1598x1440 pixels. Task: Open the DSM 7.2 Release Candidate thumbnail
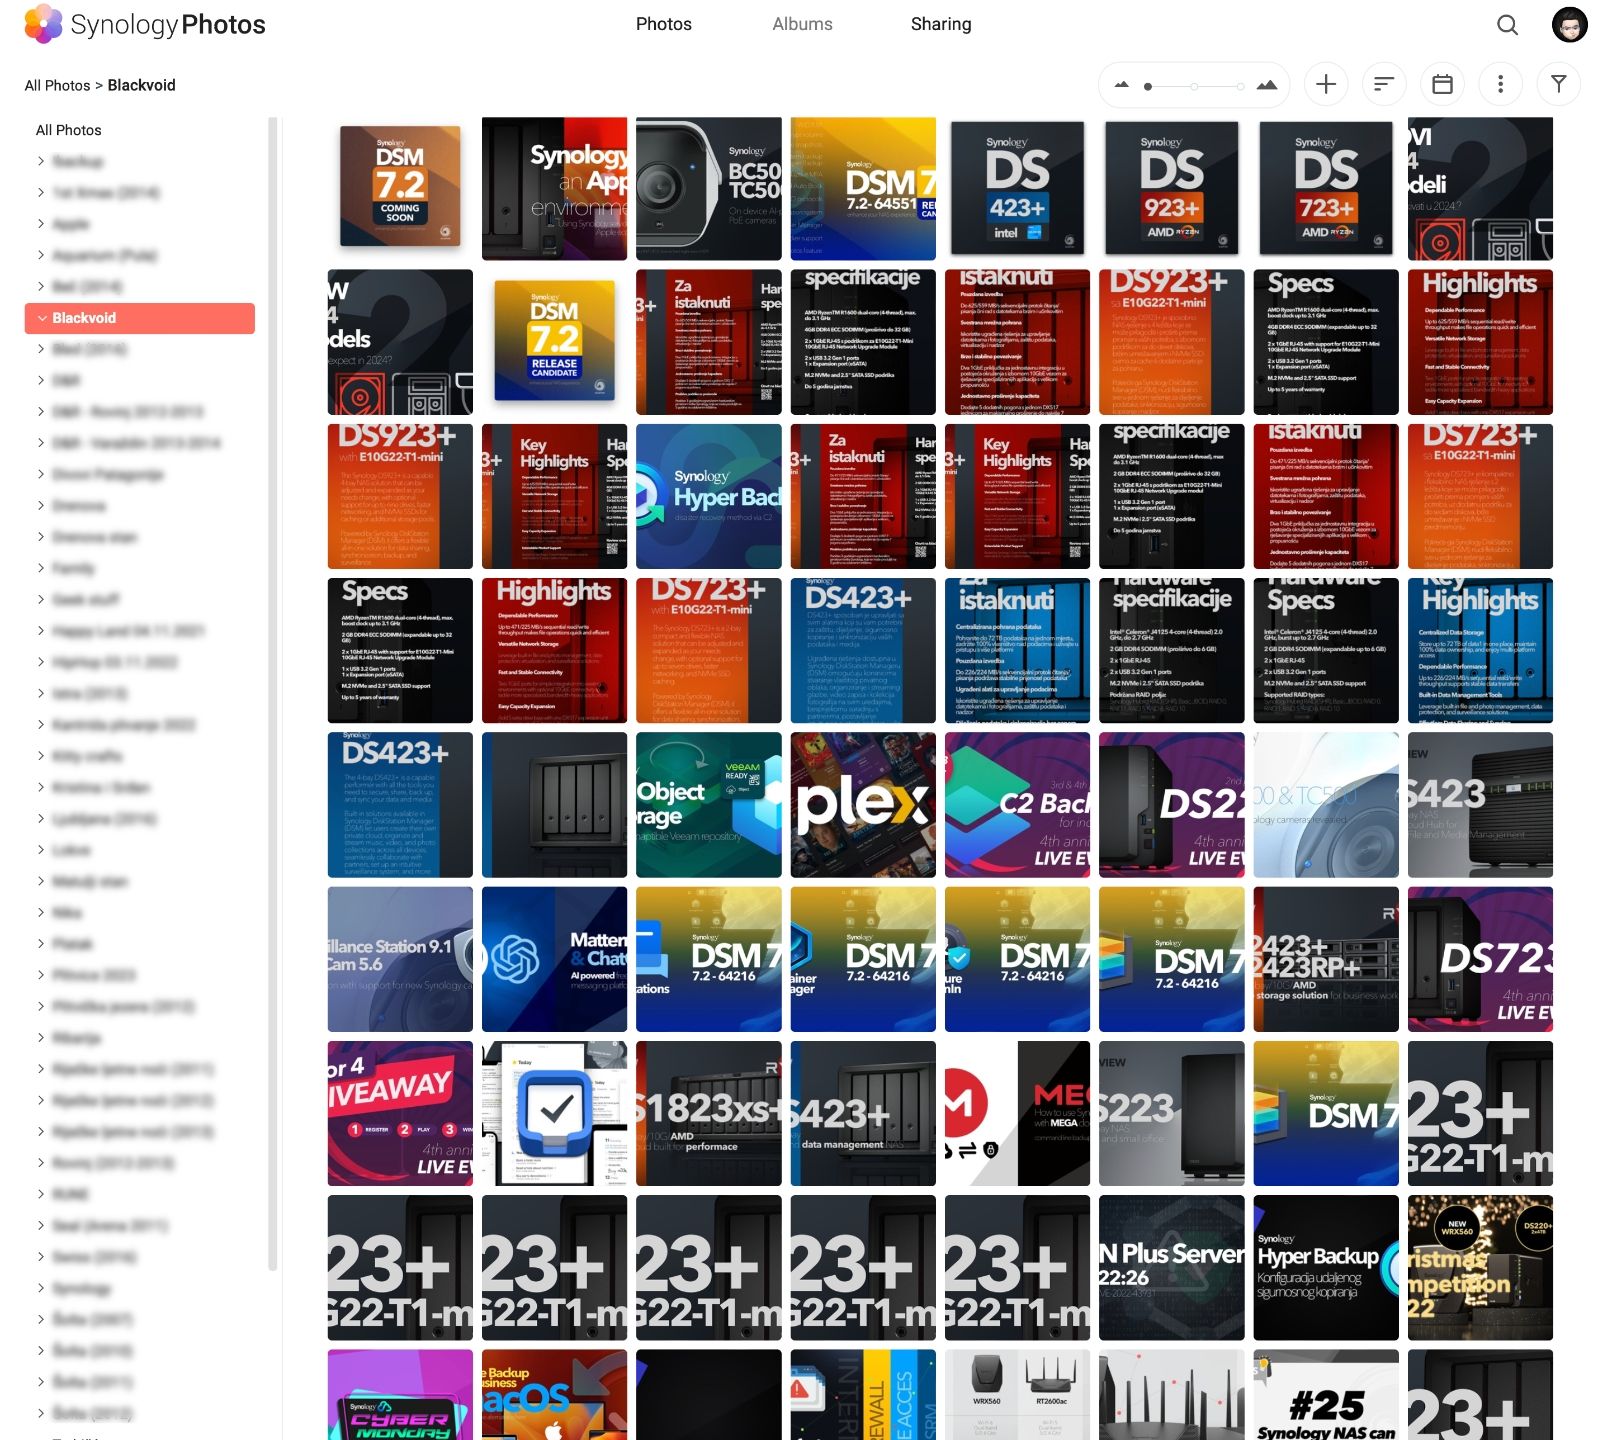click(x=554, y=342)
